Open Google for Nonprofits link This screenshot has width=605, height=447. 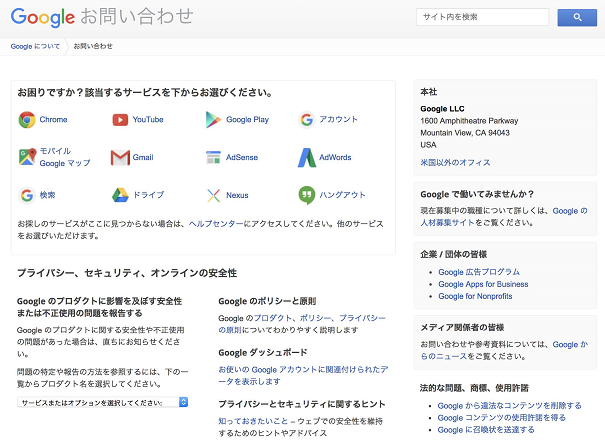(x=475, y=296)
